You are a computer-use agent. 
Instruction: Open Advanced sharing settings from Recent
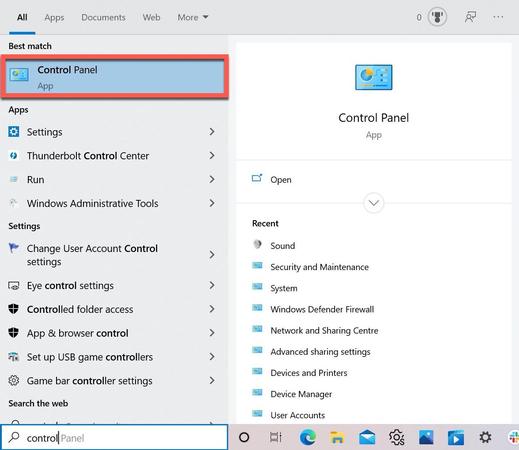point(320,352)
